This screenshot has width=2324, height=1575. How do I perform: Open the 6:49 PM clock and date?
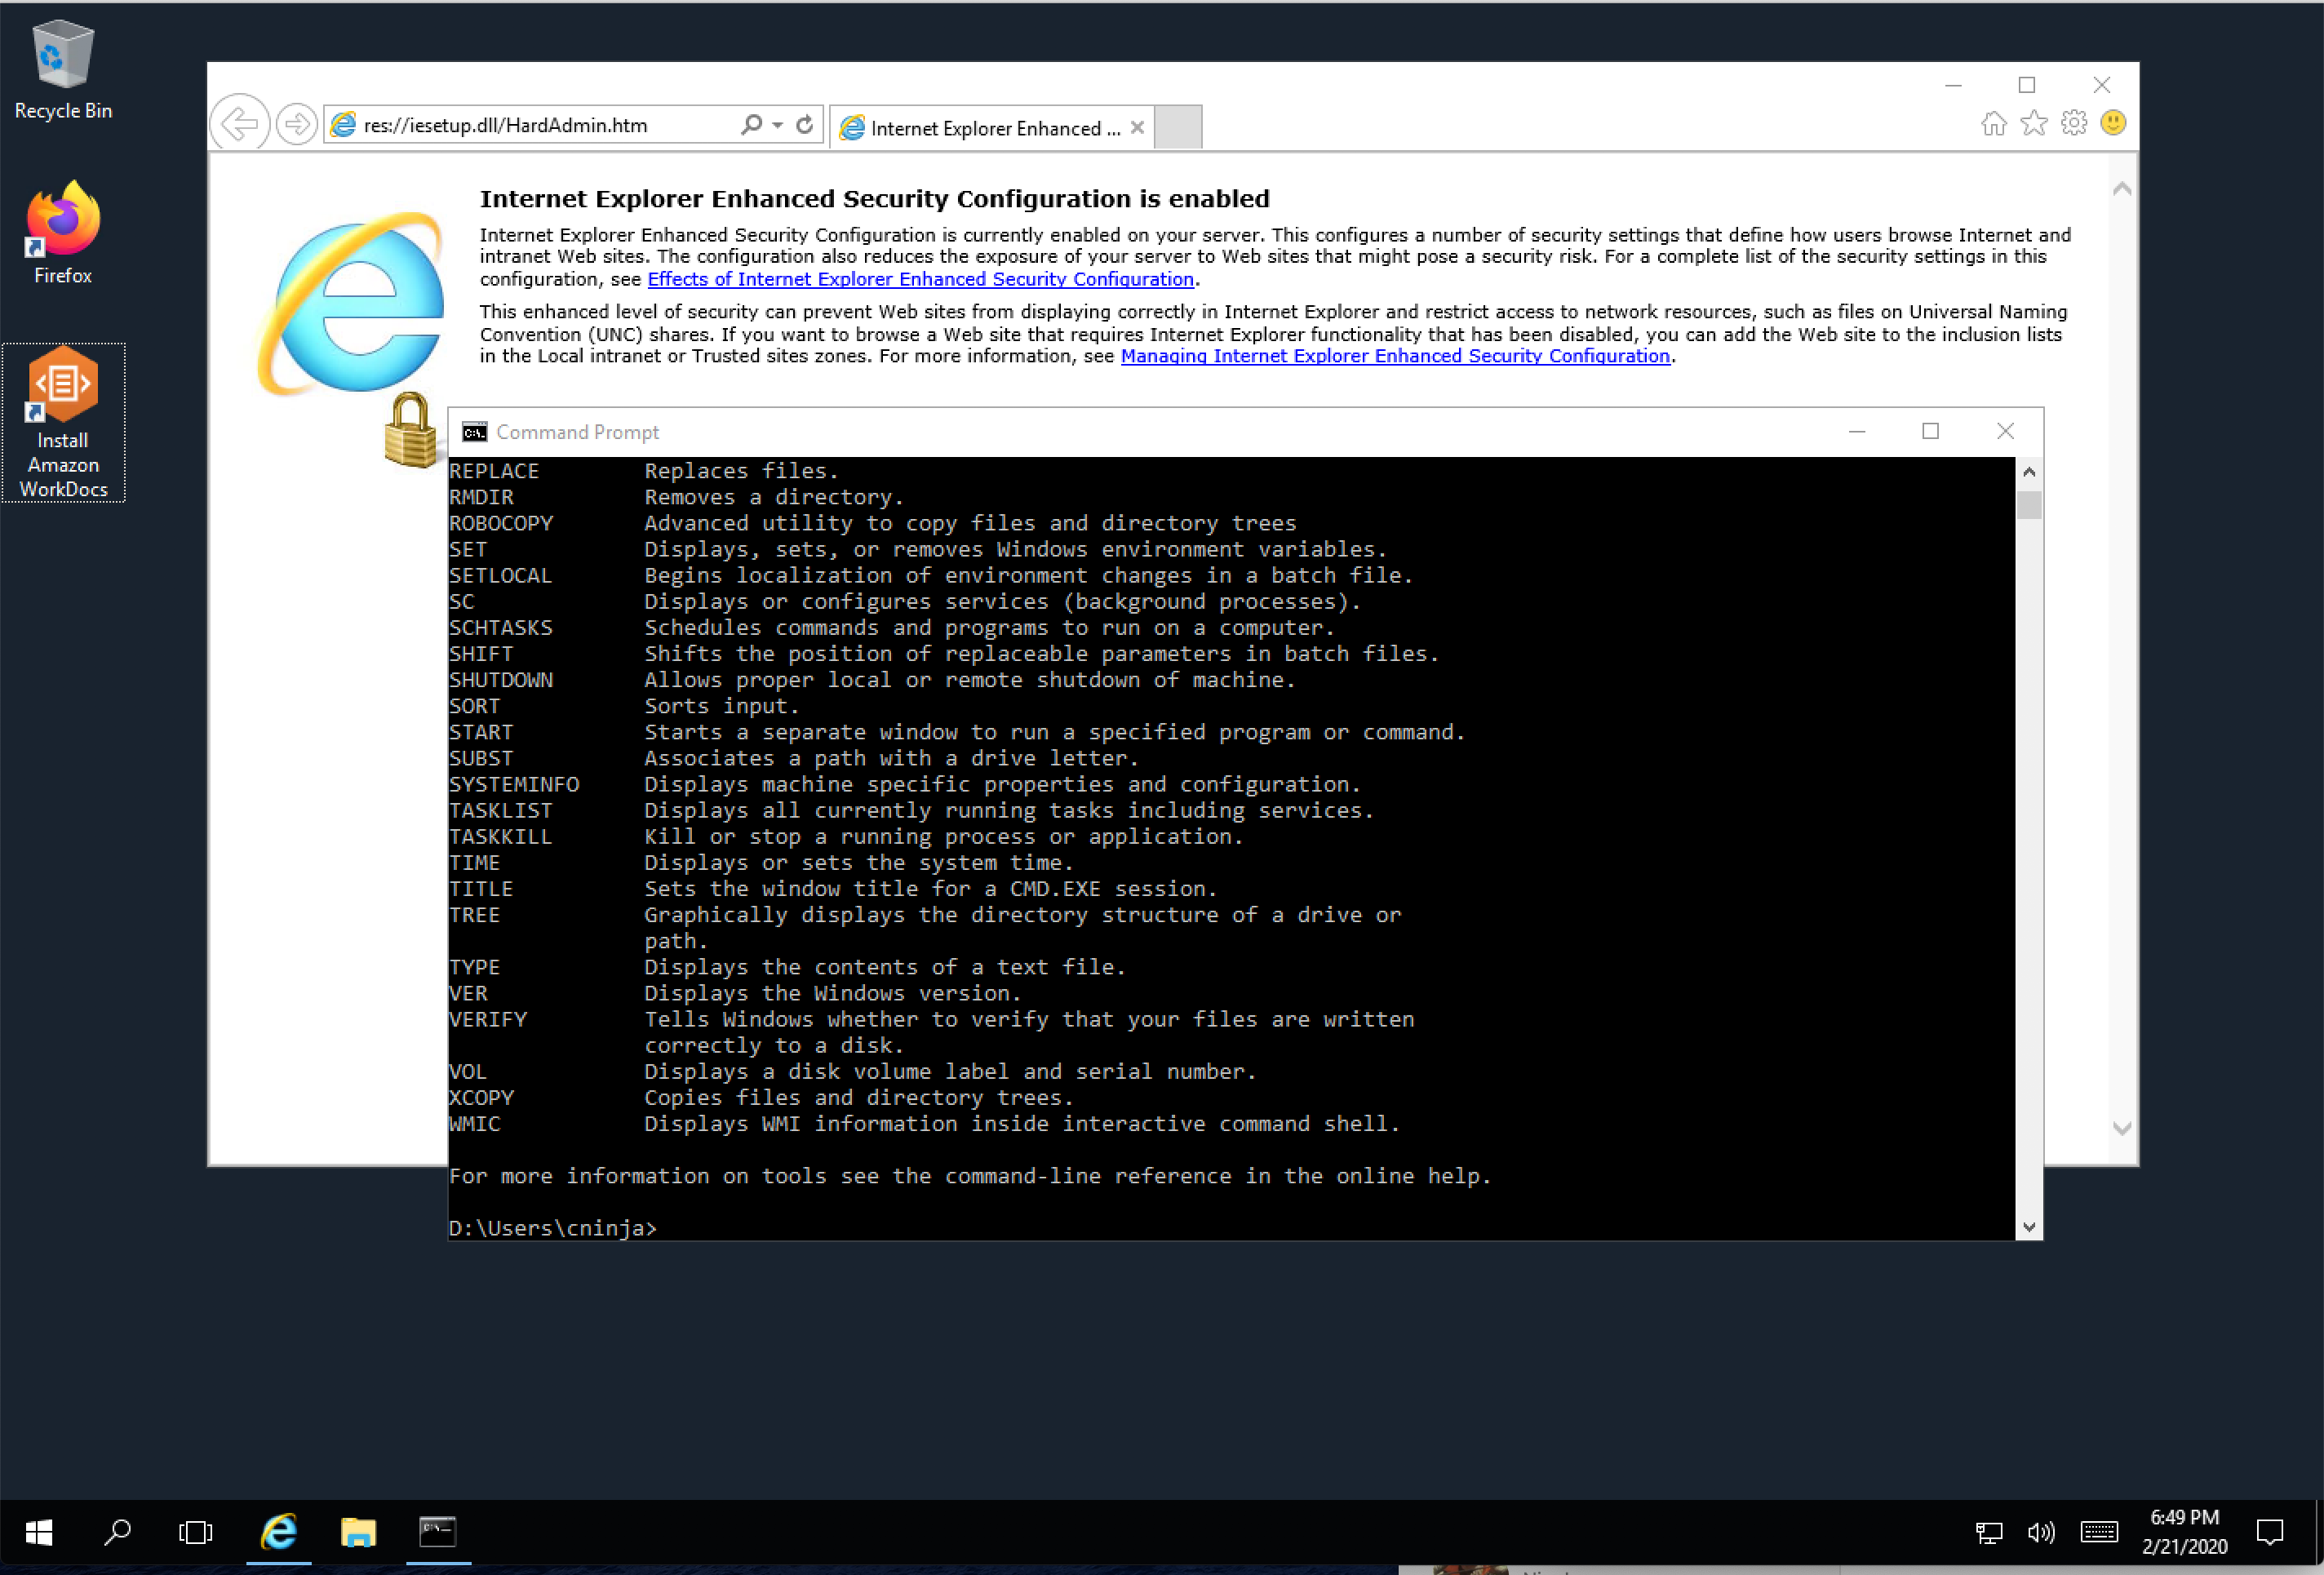(2185, 1532)
